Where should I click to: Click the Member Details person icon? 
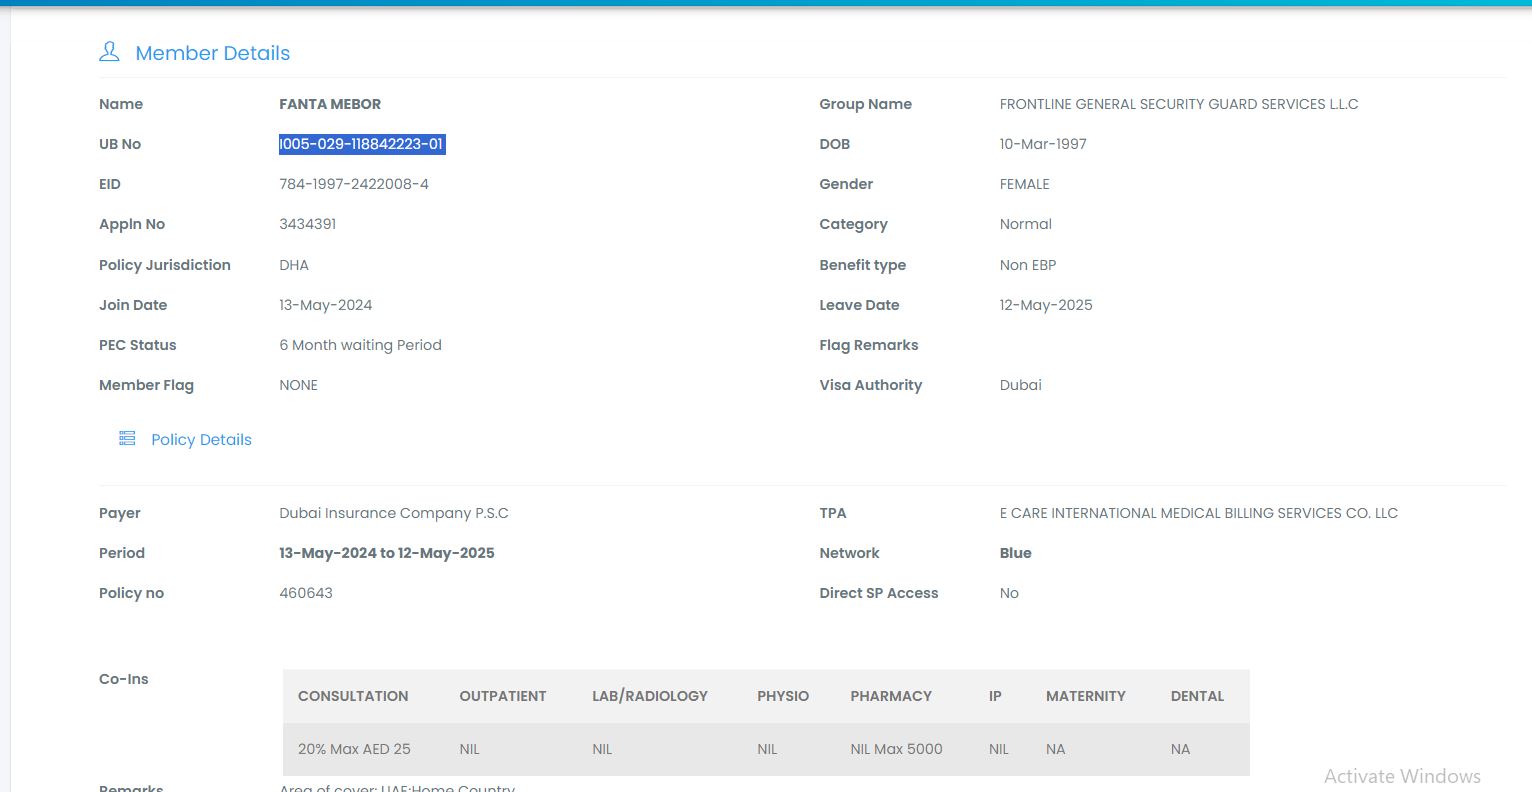coord(109,52)
